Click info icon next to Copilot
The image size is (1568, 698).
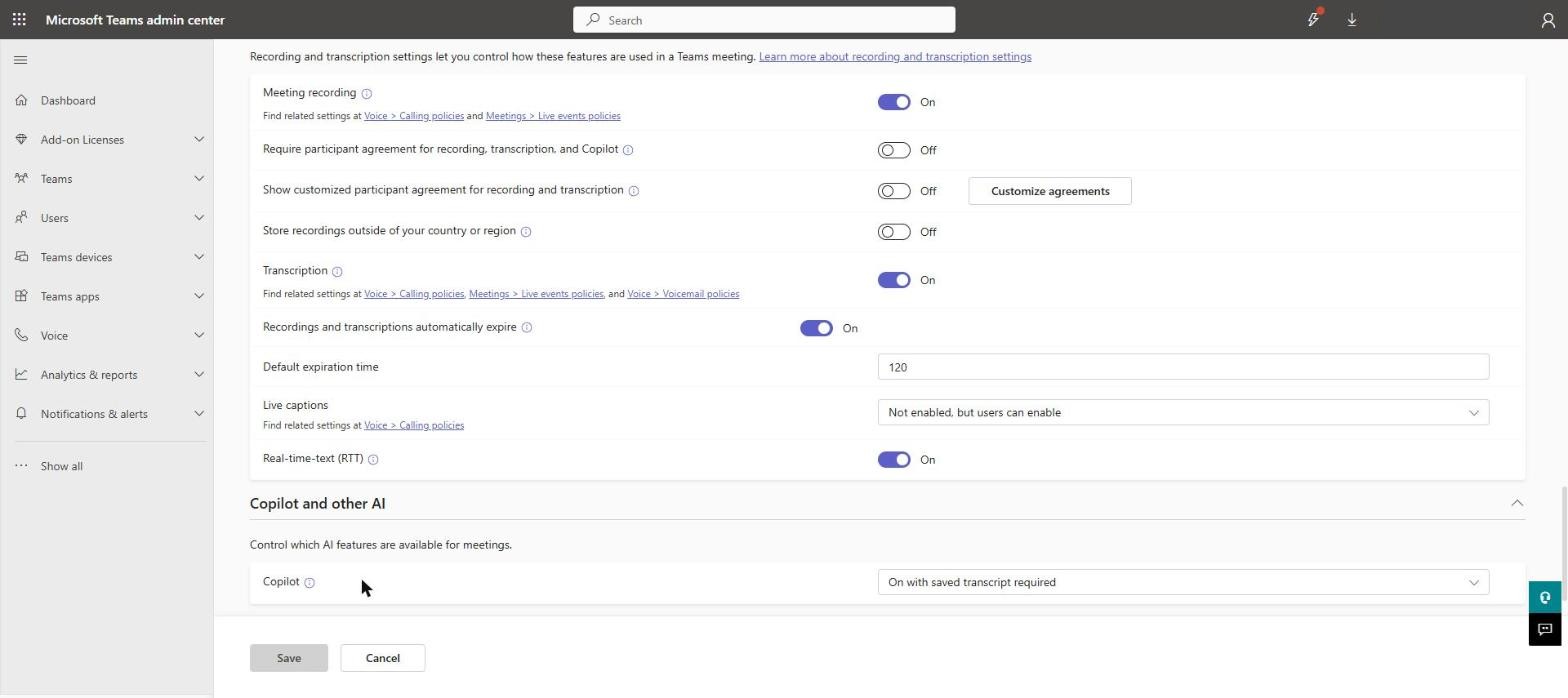click(x=310, y=583)
